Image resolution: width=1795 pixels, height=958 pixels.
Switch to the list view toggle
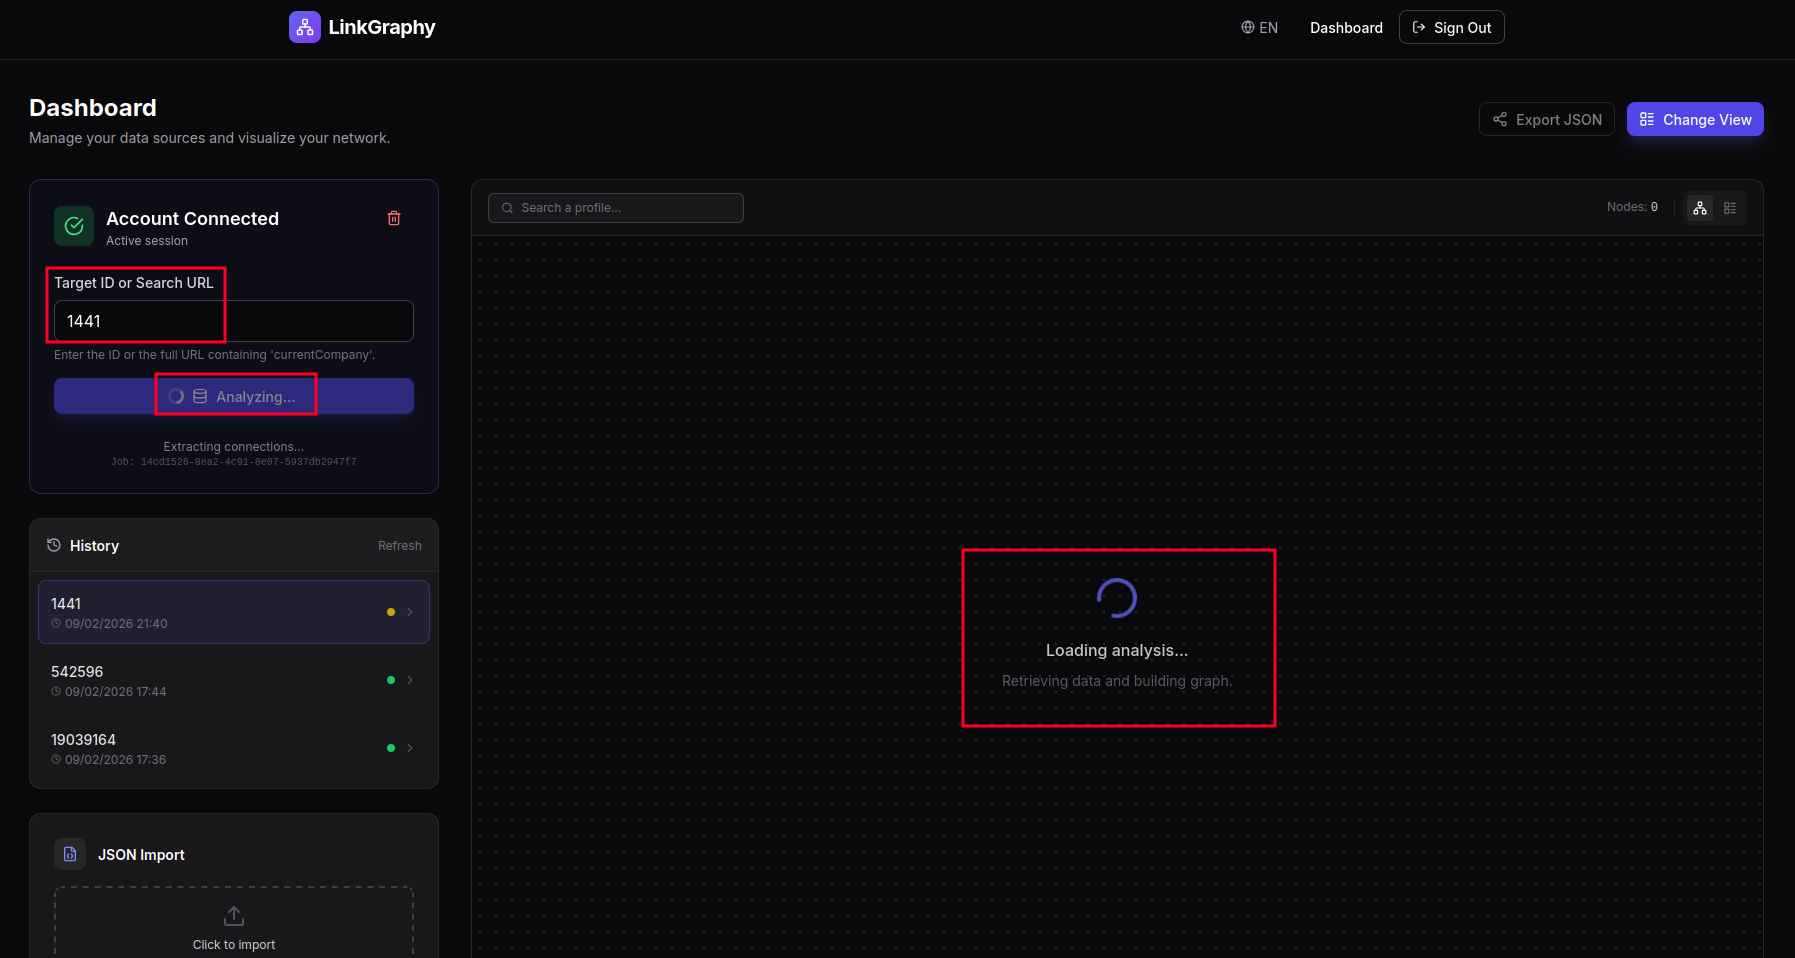tap(1730, 208)
